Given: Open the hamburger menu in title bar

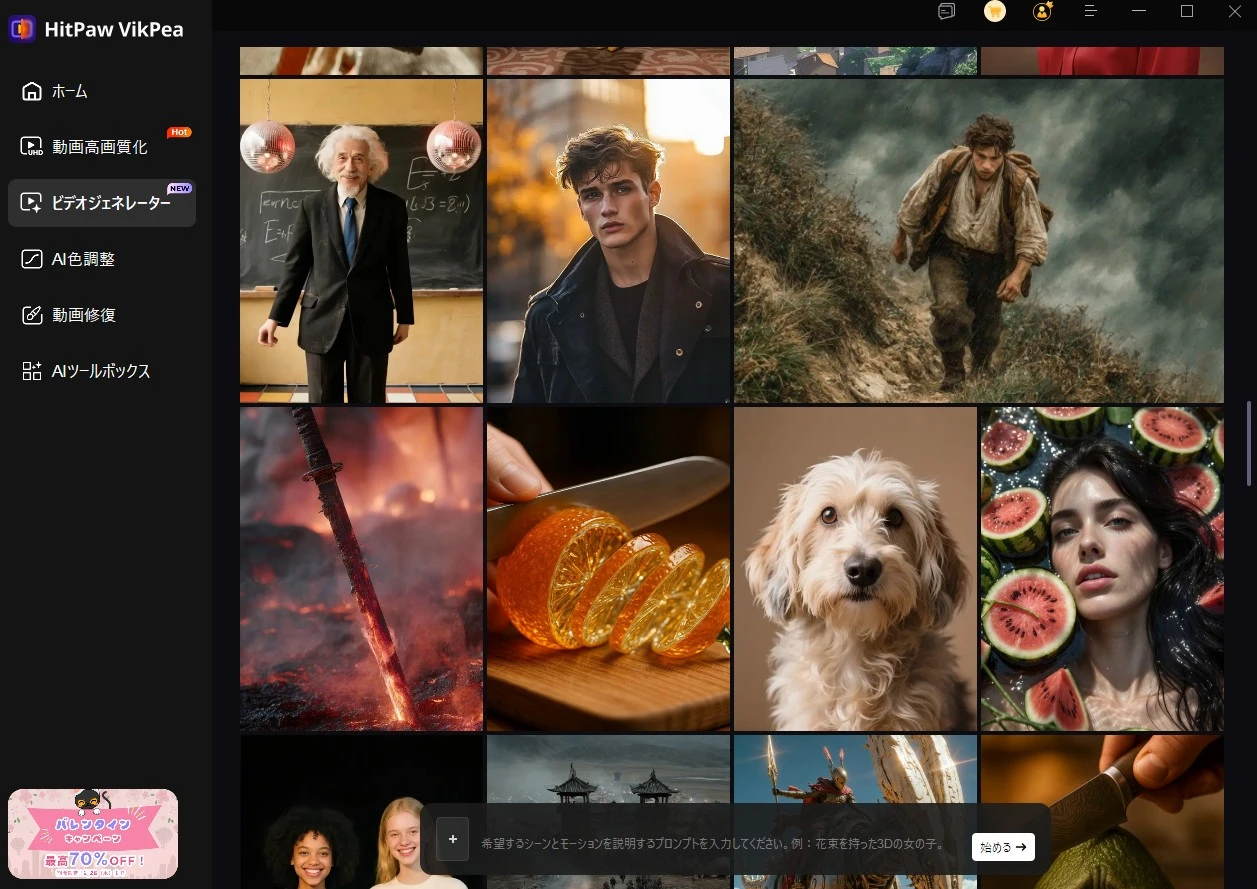Looking at the screenshot, I should [1091, 11].
